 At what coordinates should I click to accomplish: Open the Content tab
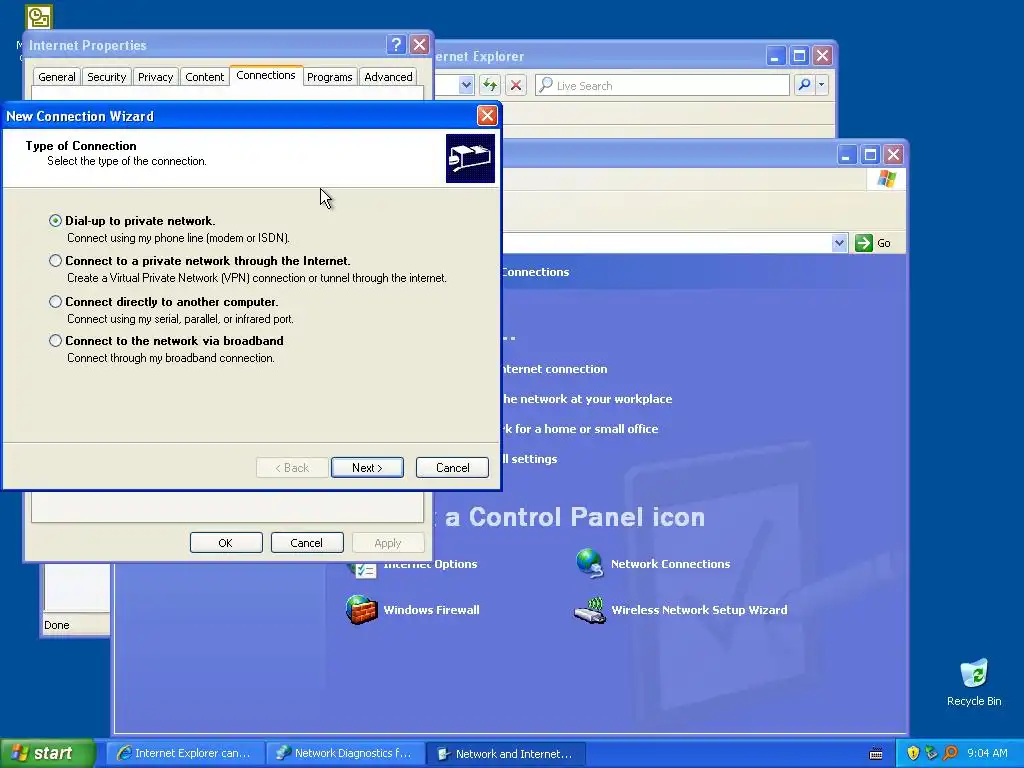point(204,77)
